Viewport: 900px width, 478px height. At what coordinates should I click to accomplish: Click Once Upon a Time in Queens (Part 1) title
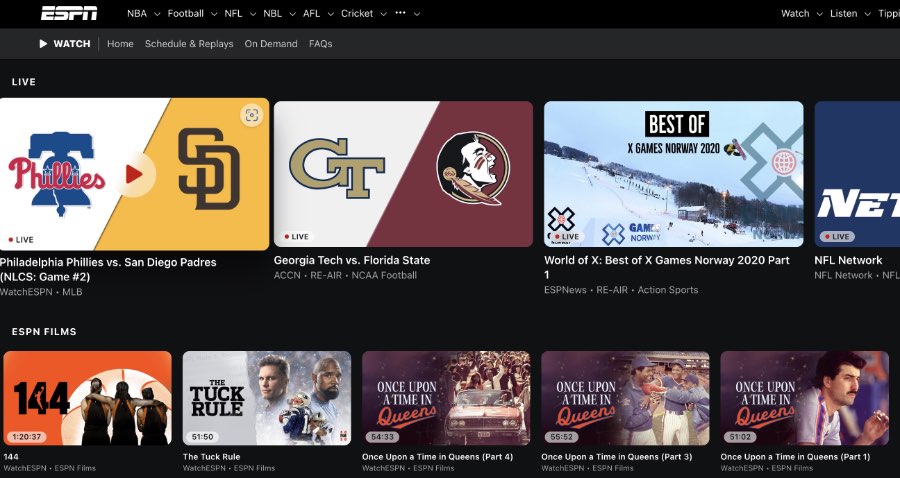795,457
